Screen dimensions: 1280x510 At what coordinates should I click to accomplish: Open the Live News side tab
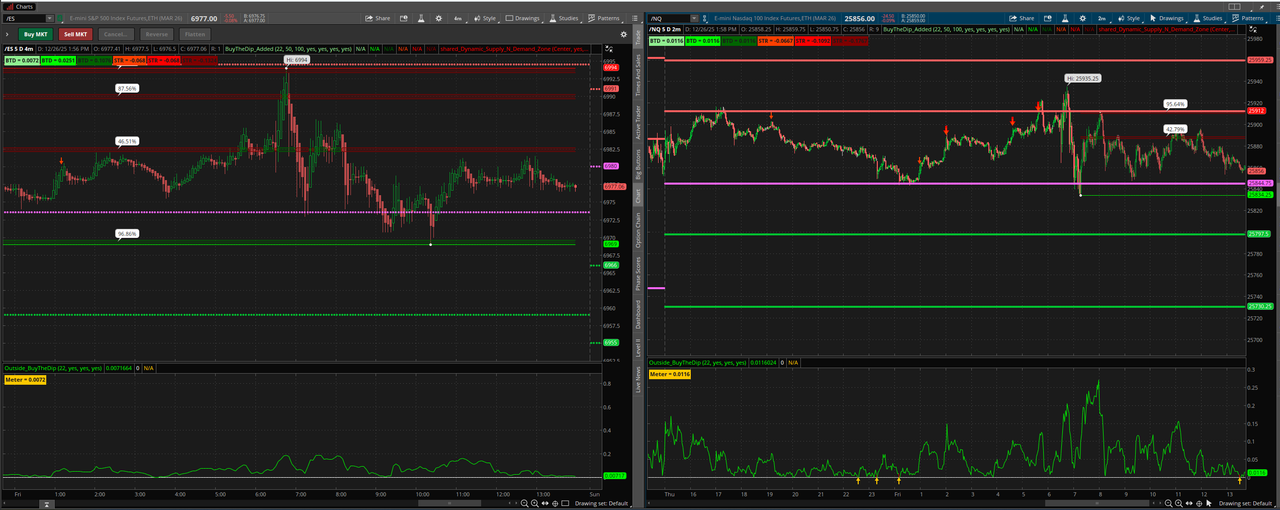(x=638, y=380)
